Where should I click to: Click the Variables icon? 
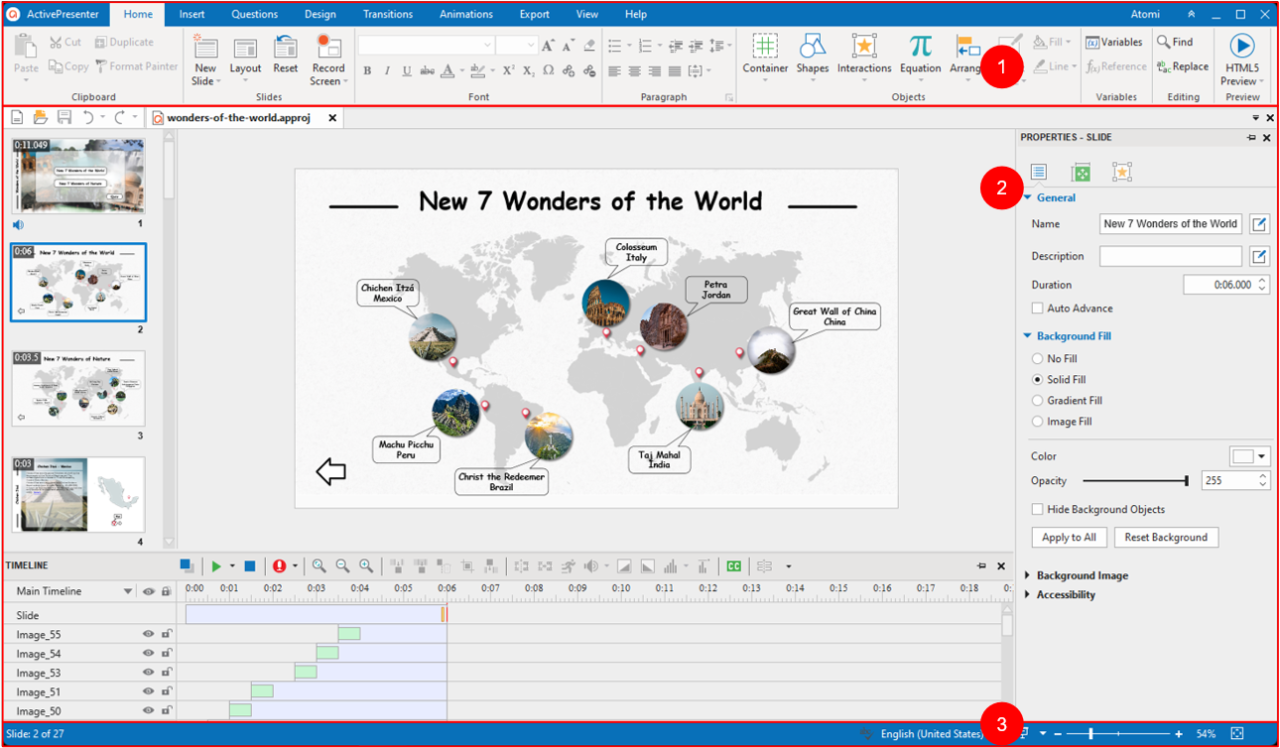tap(1114, 42)
